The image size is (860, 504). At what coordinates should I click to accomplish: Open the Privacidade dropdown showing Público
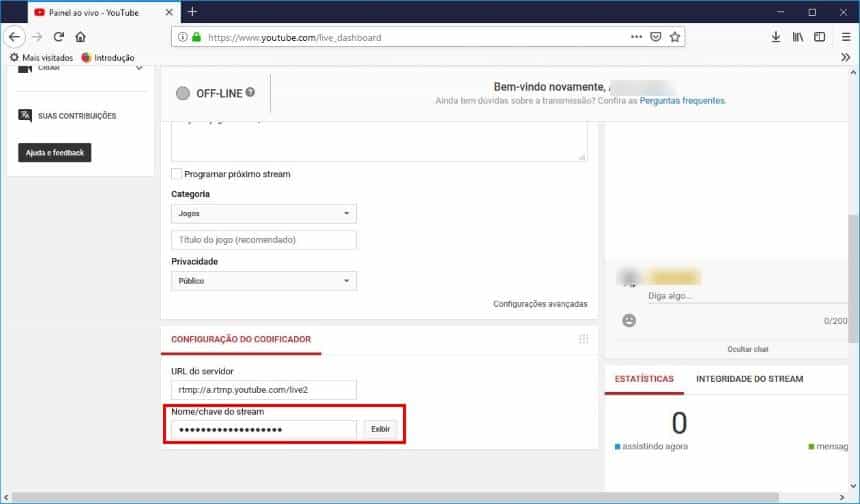click(x=264, y=281)
